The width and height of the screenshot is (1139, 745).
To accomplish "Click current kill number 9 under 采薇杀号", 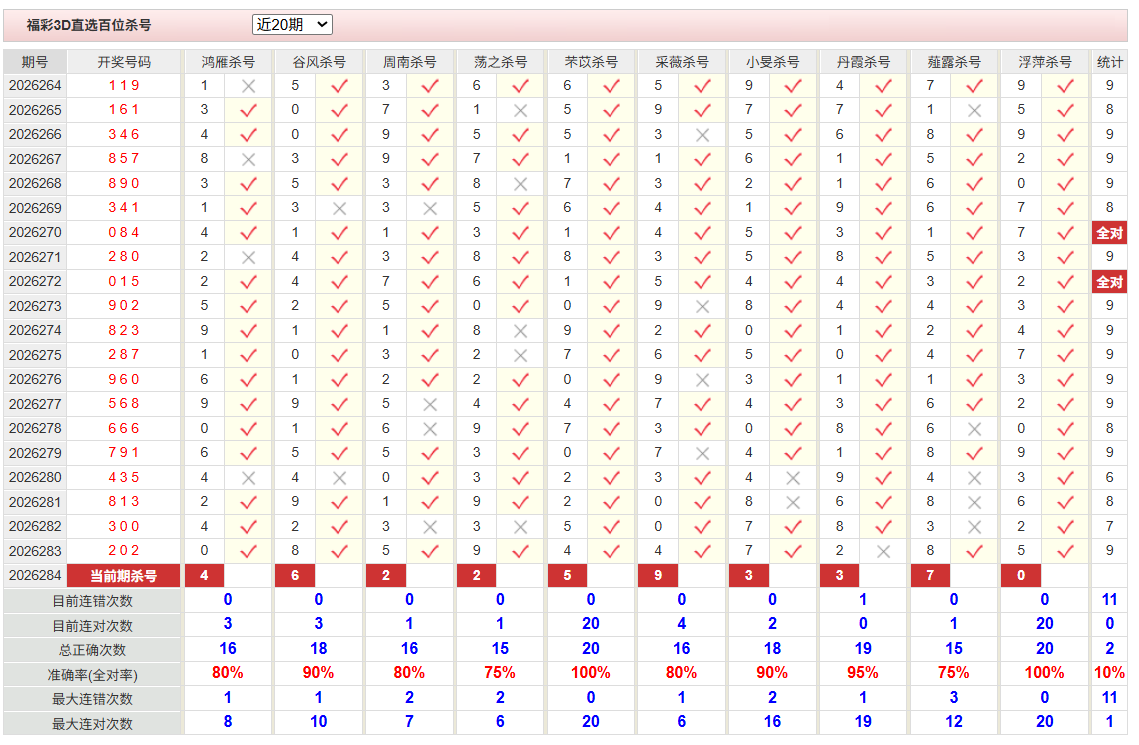I will click(x=657, y=576).
